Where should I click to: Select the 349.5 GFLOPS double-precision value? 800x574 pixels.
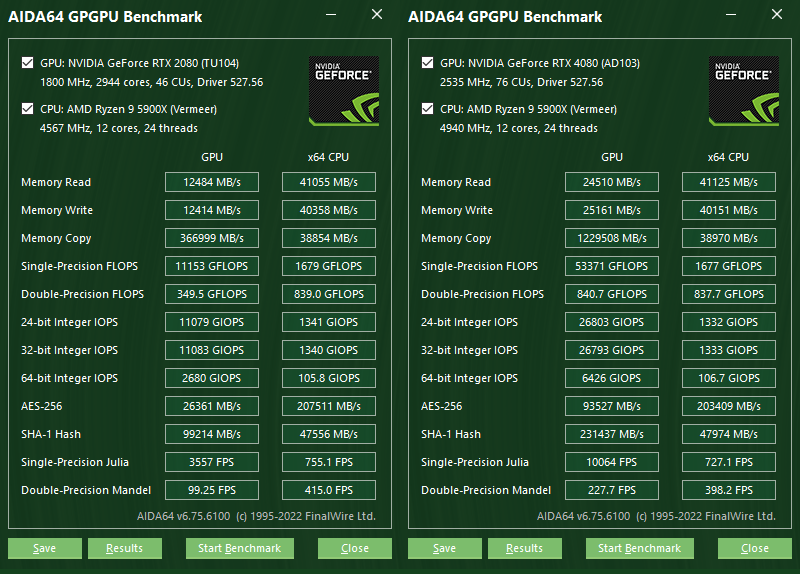point(212,294)
